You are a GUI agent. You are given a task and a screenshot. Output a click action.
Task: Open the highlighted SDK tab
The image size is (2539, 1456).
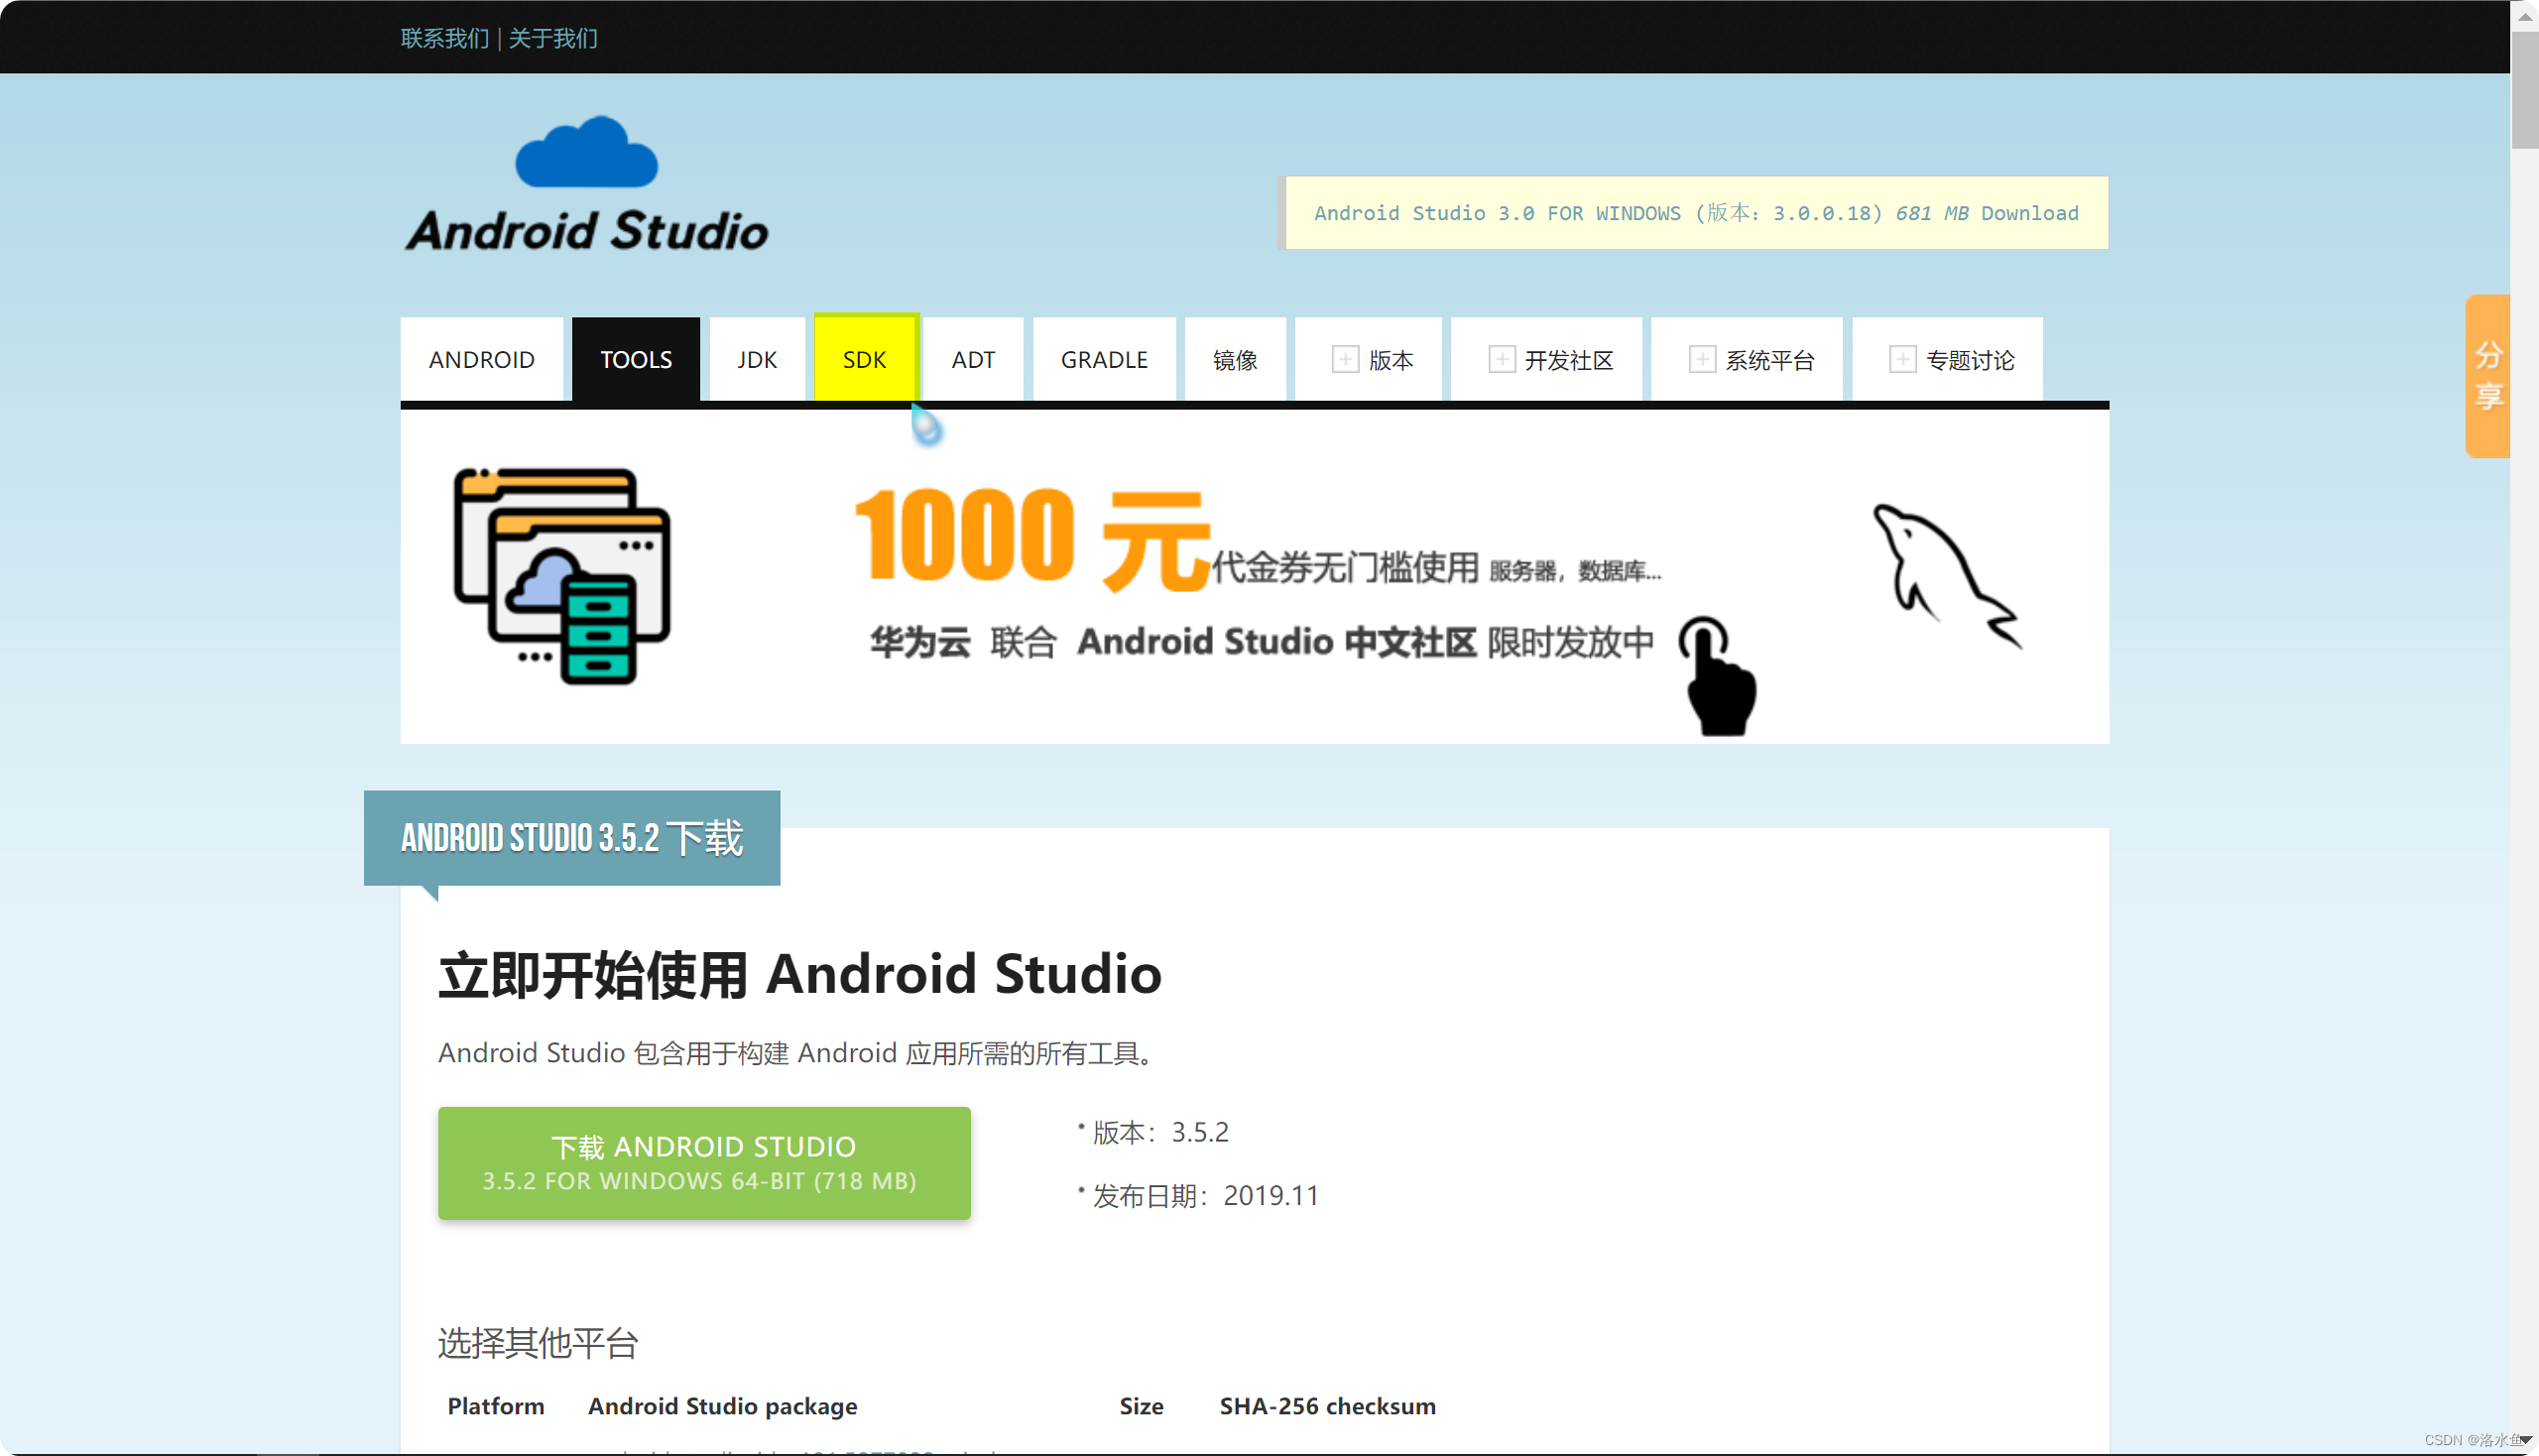(x=865, y=359)
